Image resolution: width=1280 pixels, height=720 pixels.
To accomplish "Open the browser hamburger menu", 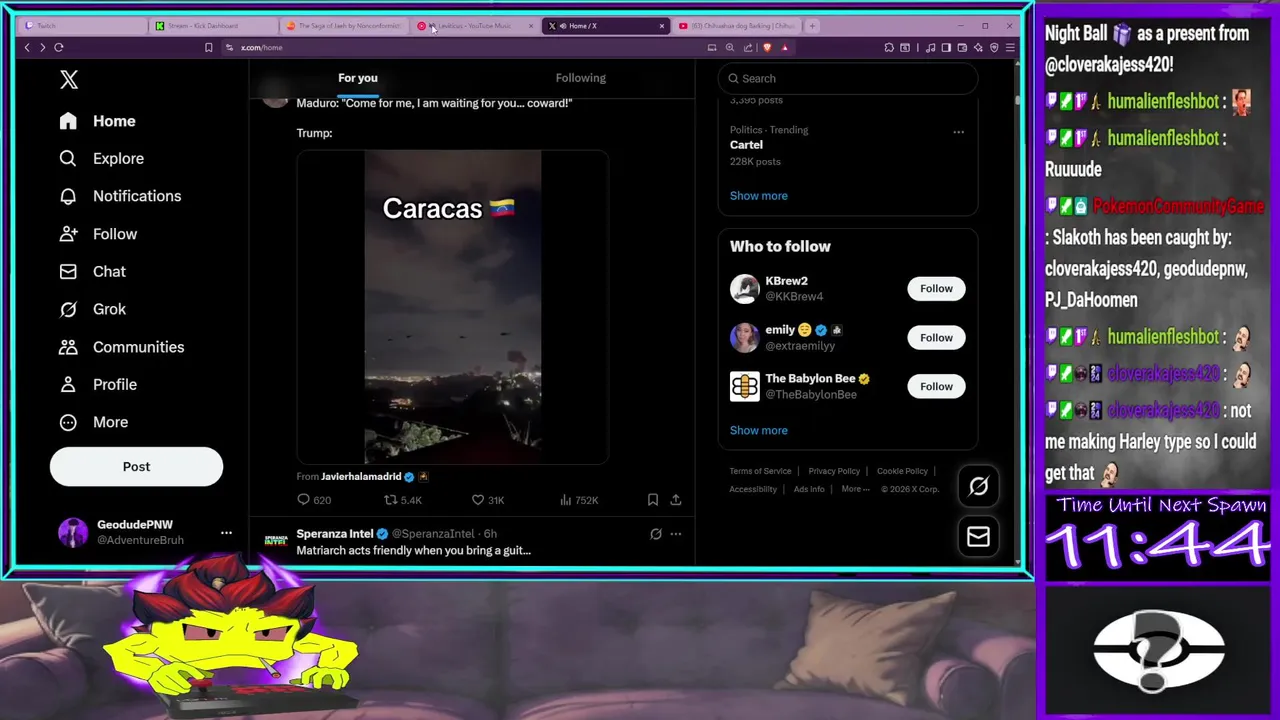I will coord(1010,47).
